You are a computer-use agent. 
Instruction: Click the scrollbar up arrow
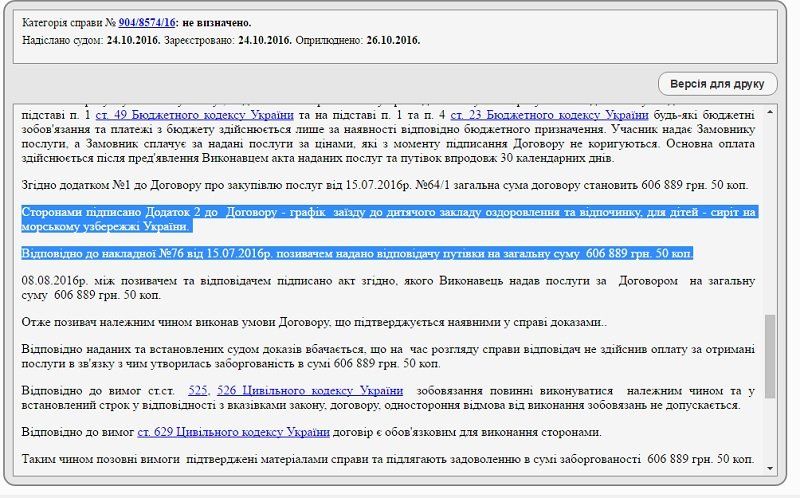[769, 112]
